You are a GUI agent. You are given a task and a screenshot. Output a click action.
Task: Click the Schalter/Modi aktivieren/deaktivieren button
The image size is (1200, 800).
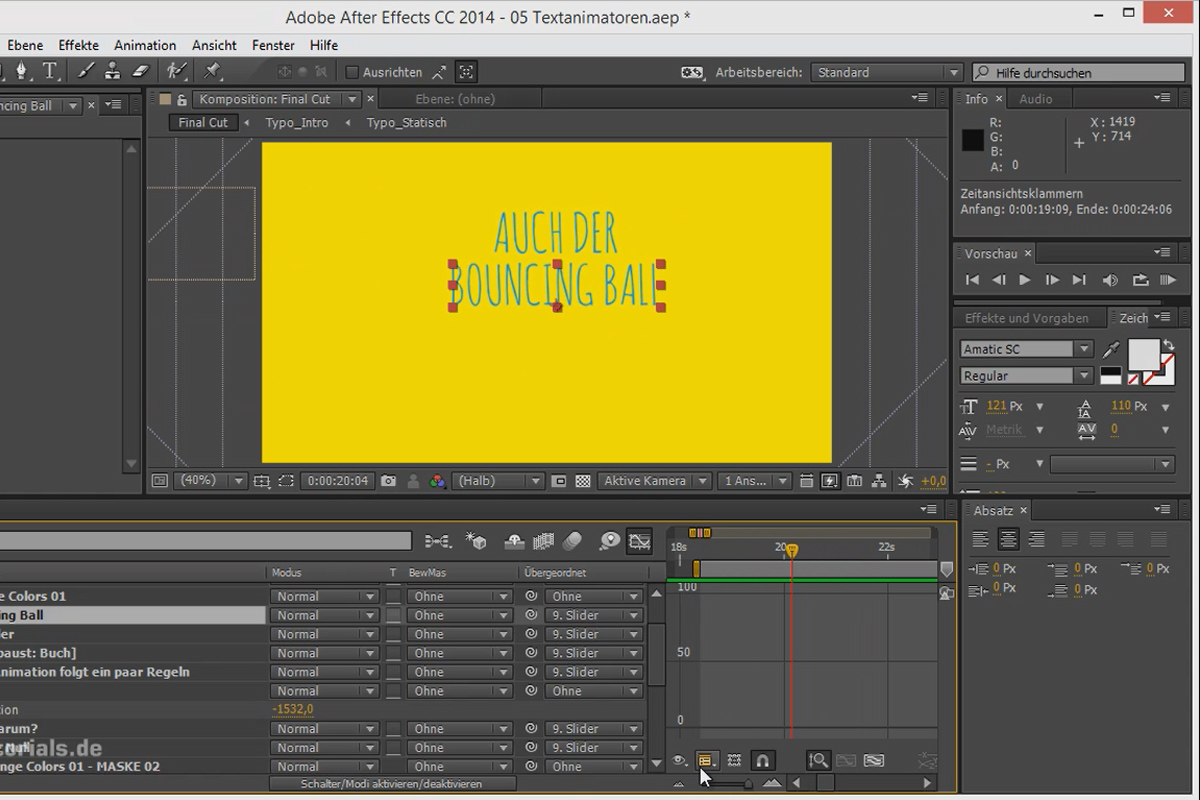pos(392,784)
